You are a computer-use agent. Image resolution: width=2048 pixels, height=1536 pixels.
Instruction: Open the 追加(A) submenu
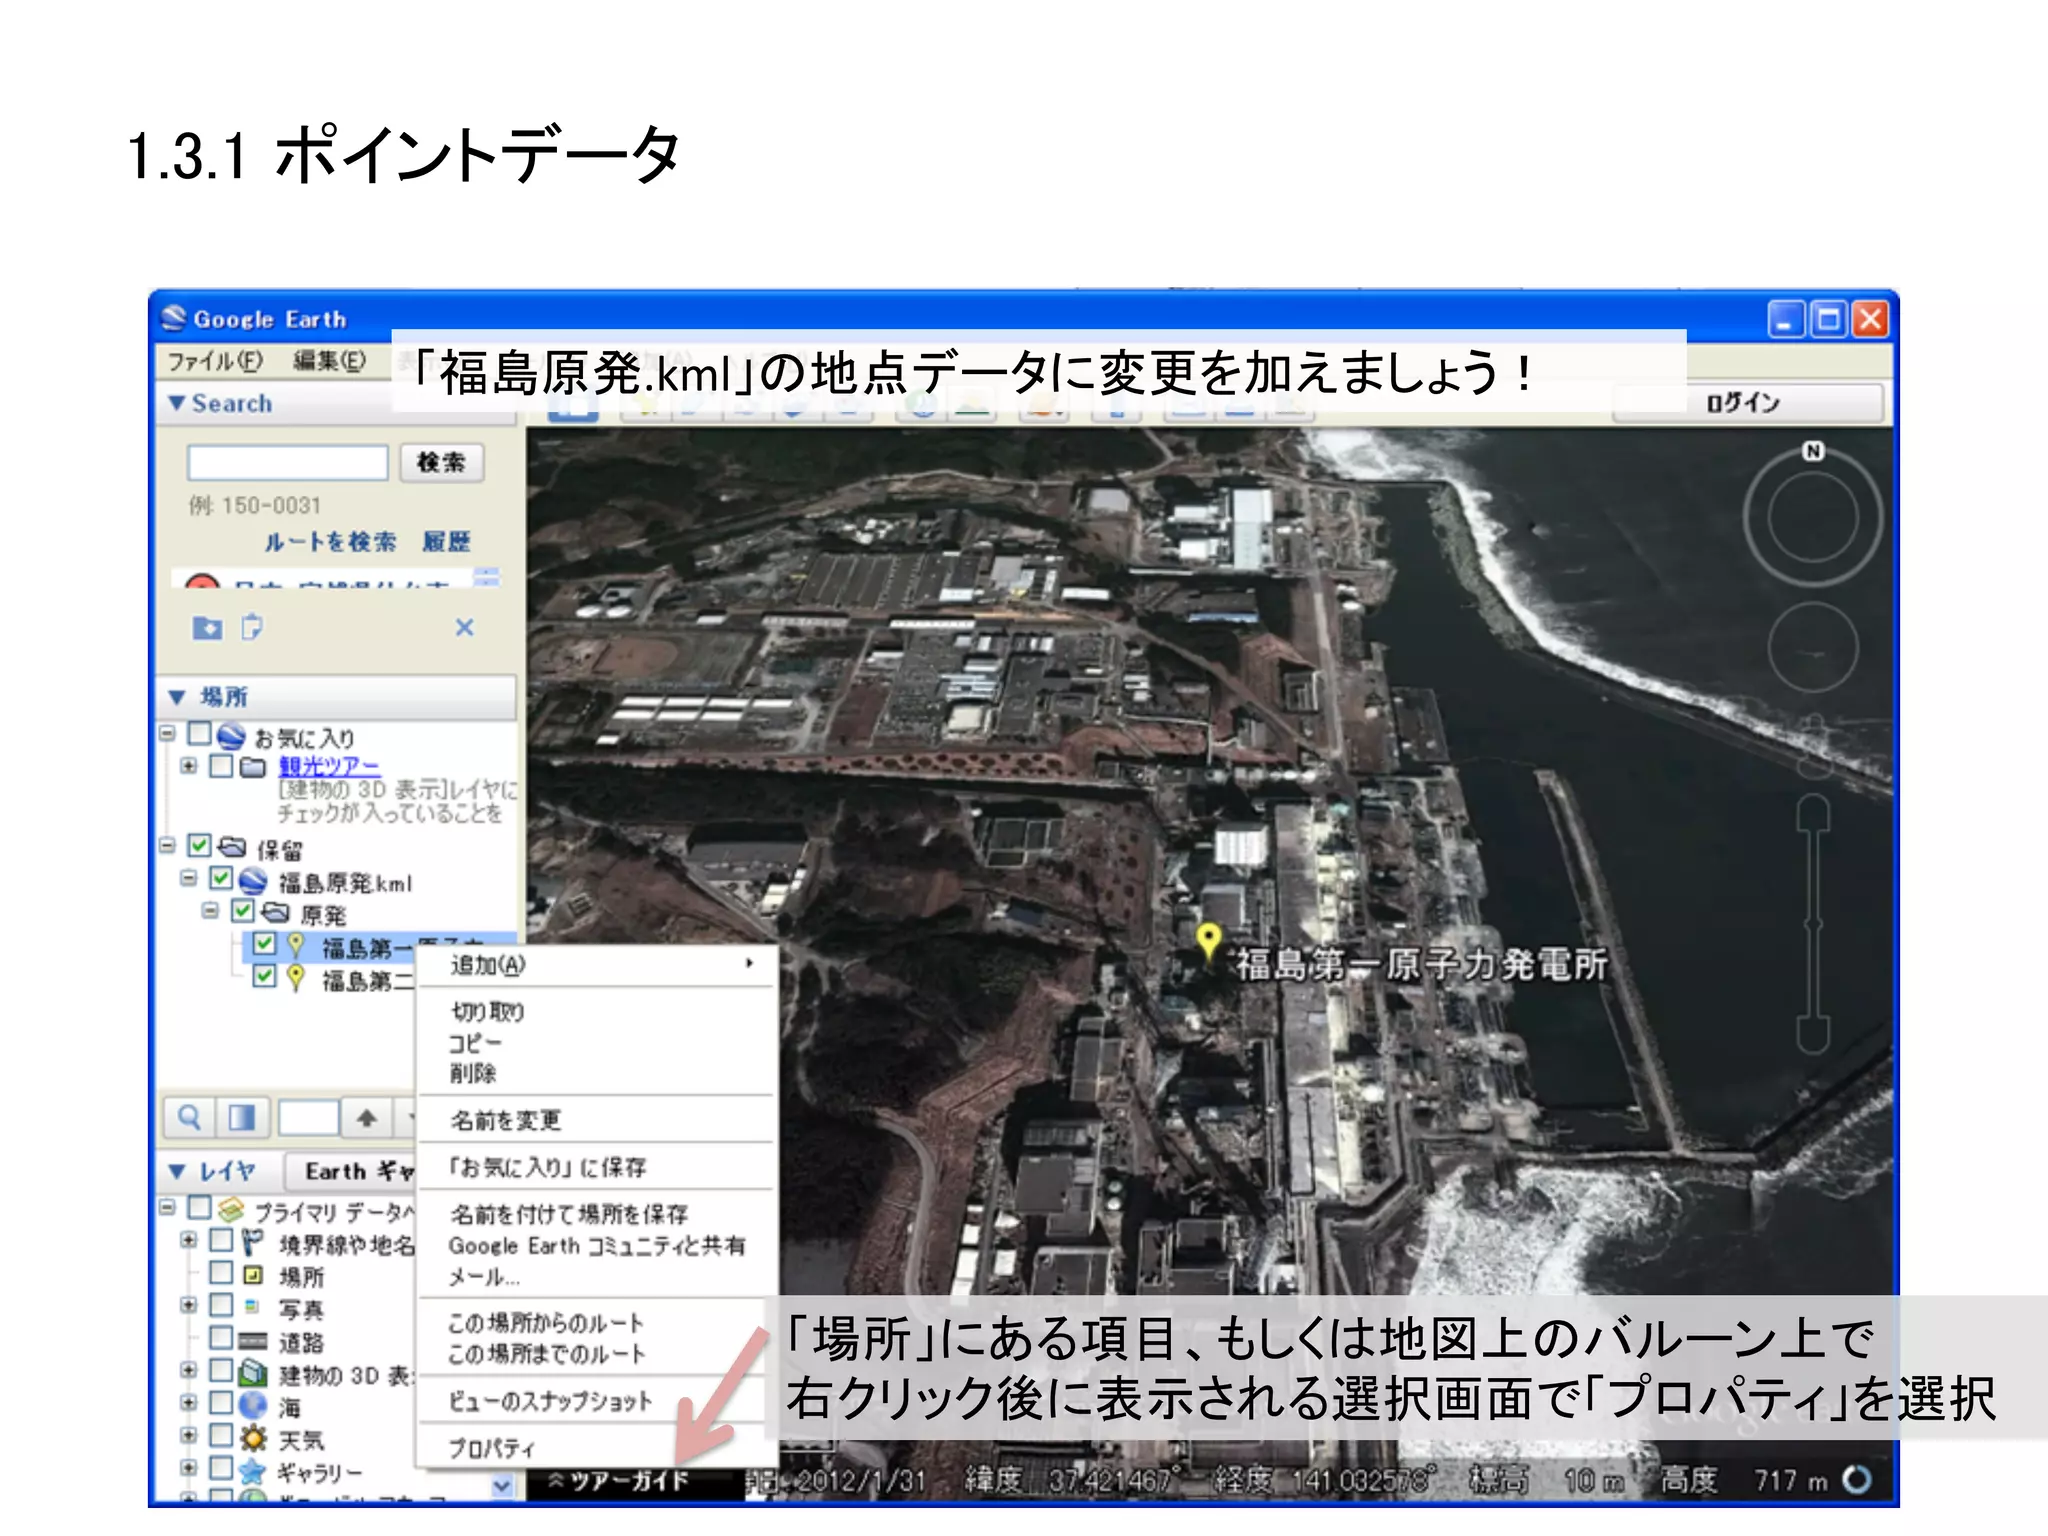[597, 965]
